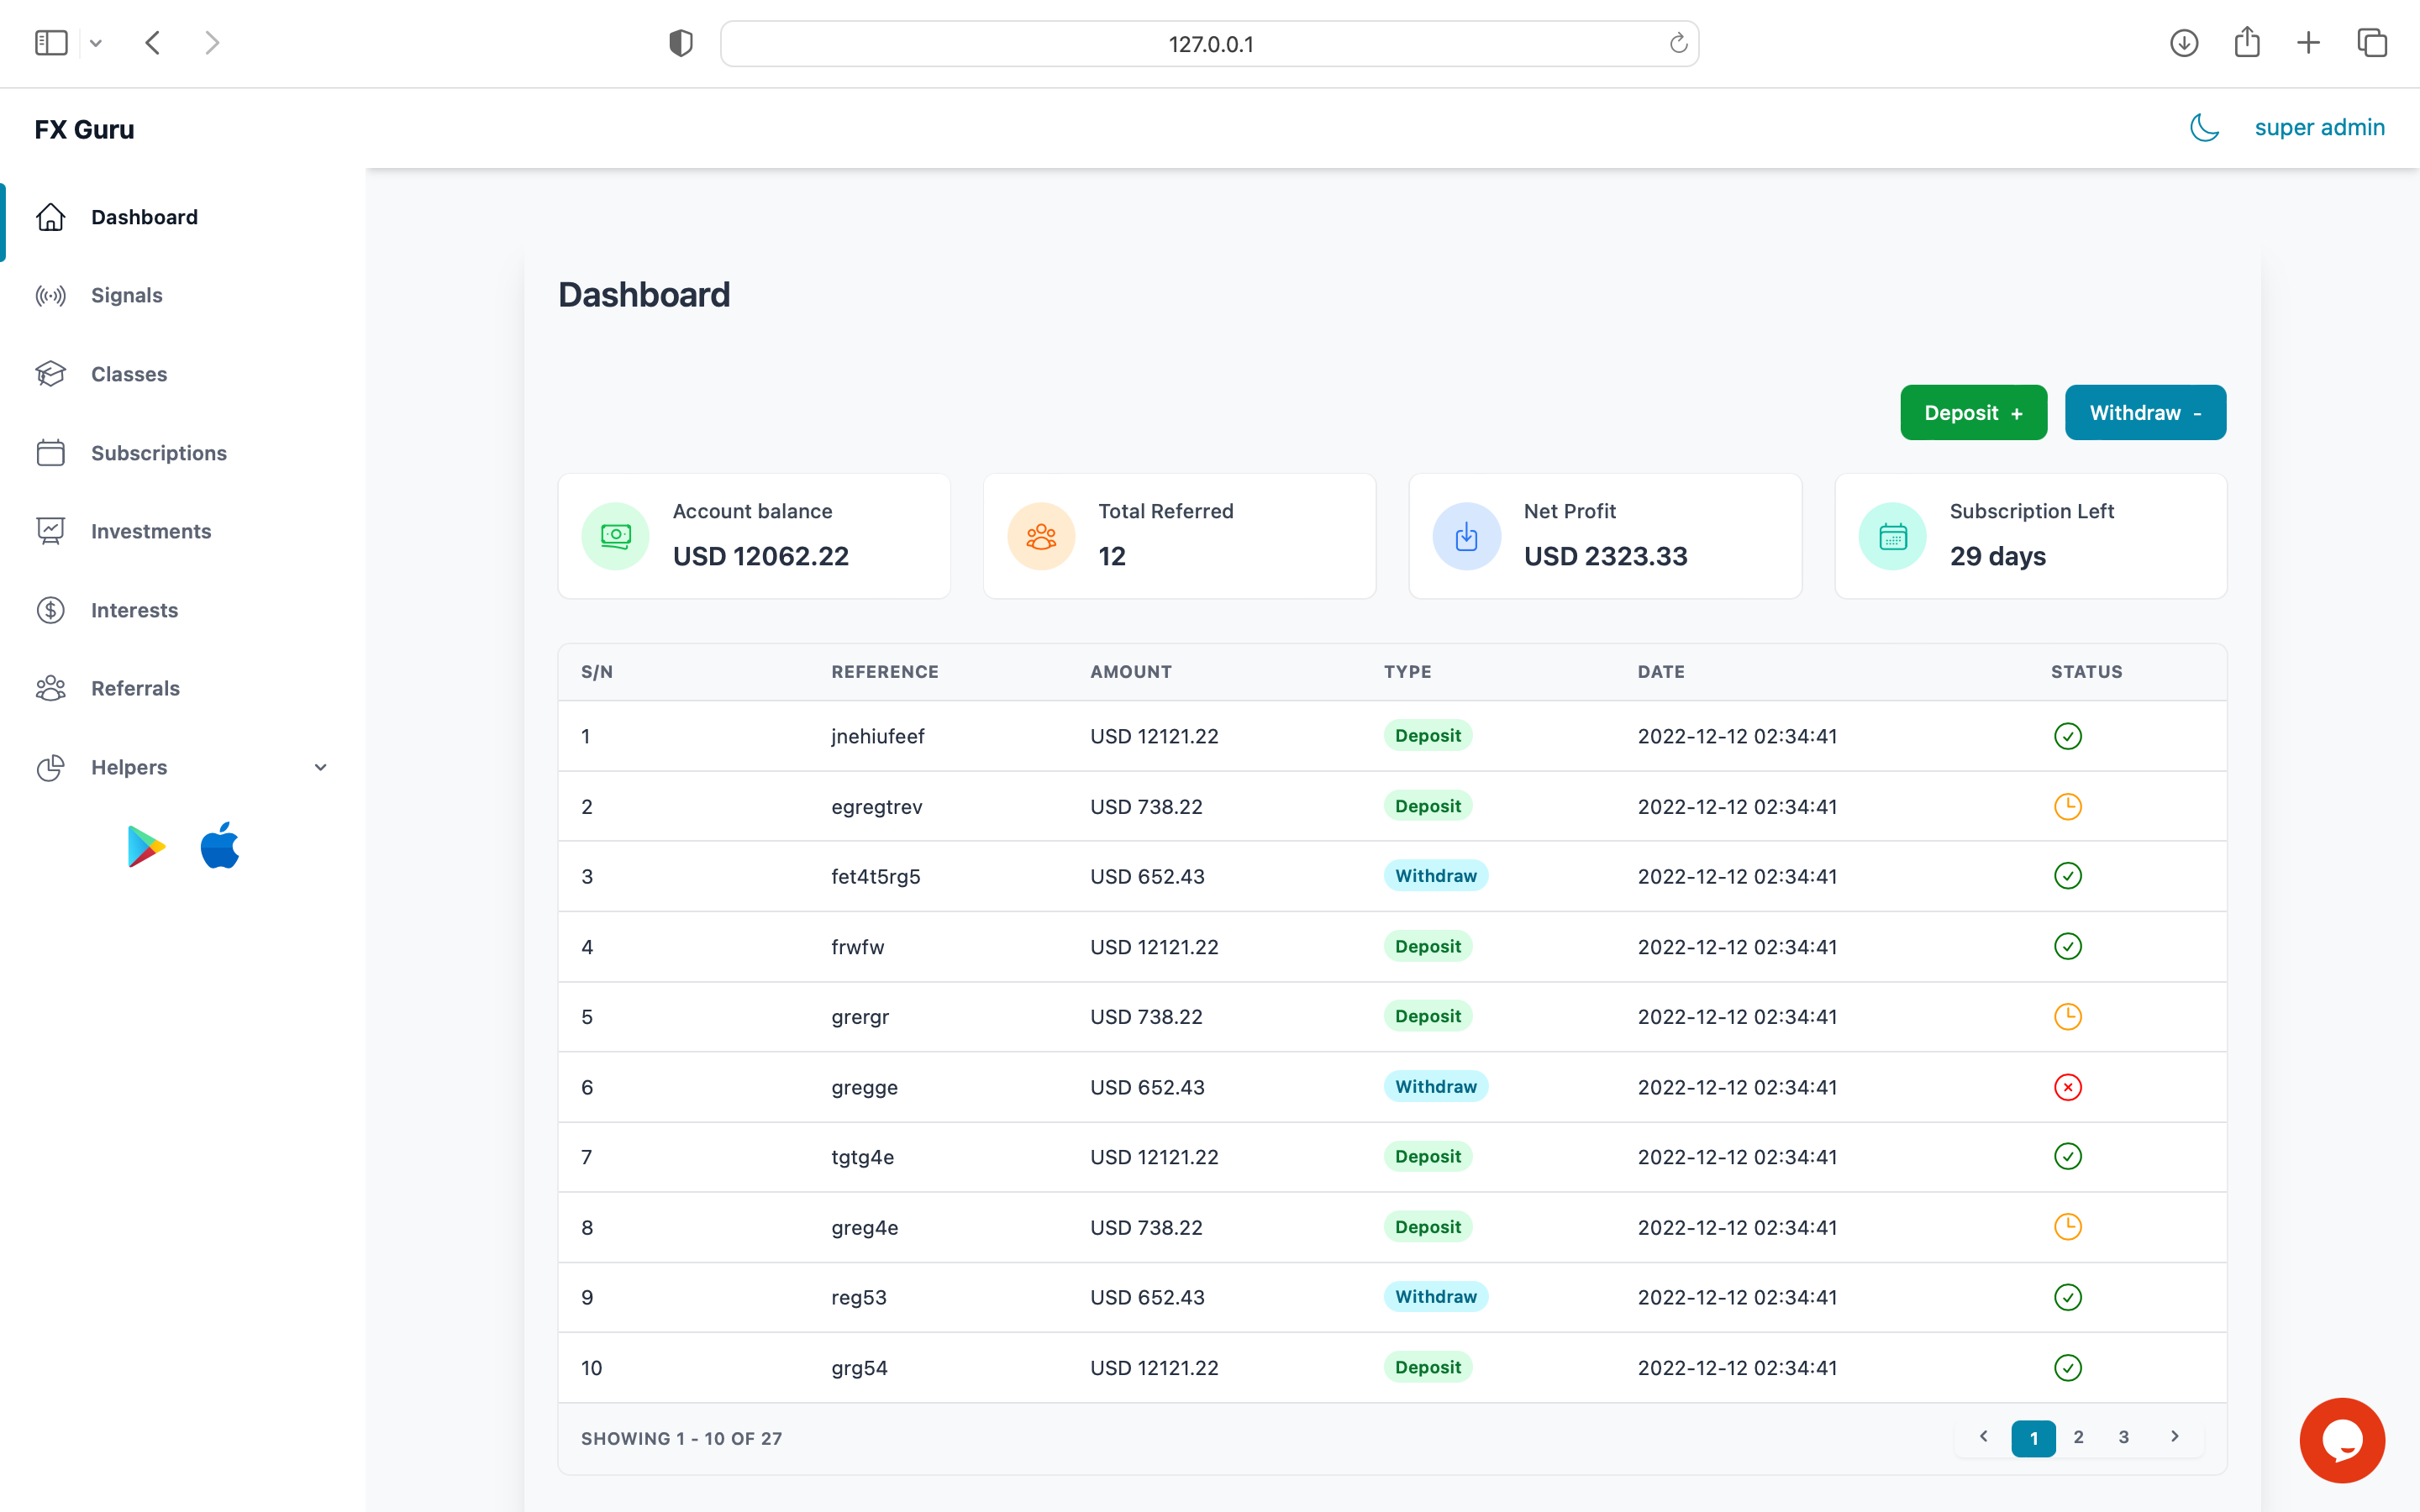The height and width of the screenshot is (1512, 2420).
Task: Open the orange chat support bubble
Action: tap(2341, 1440)
